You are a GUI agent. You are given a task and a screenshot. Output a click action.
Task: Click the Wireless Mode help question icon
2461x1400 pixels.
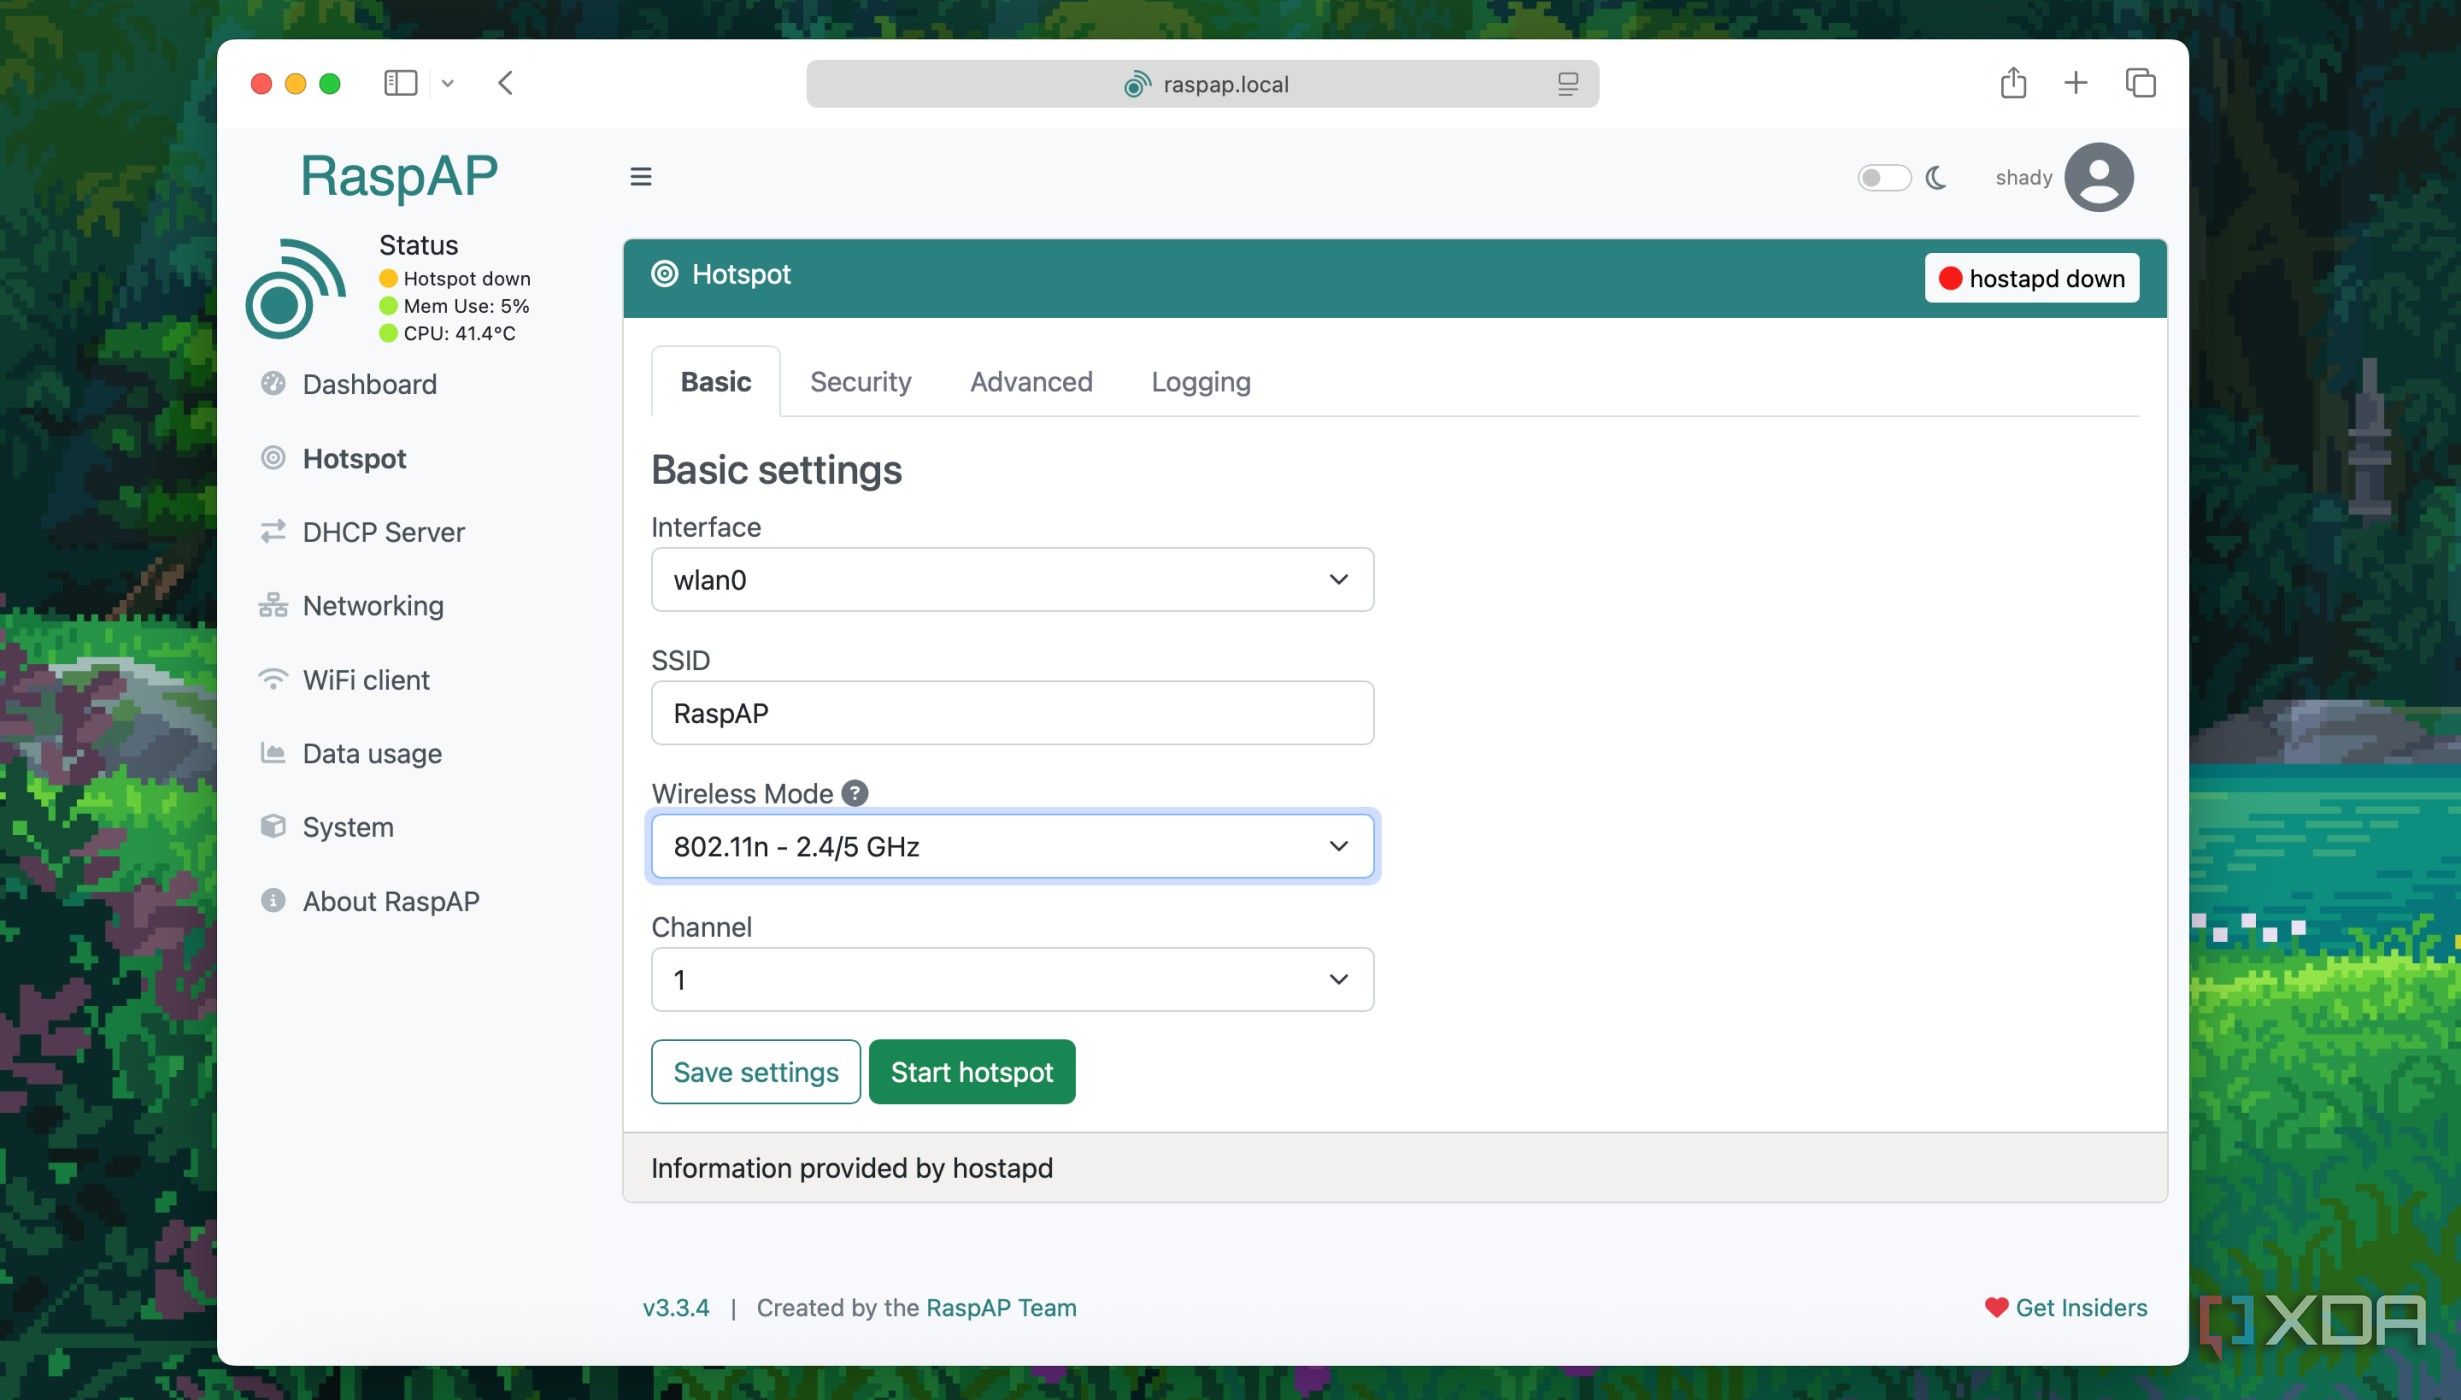(x=855, y=793)
